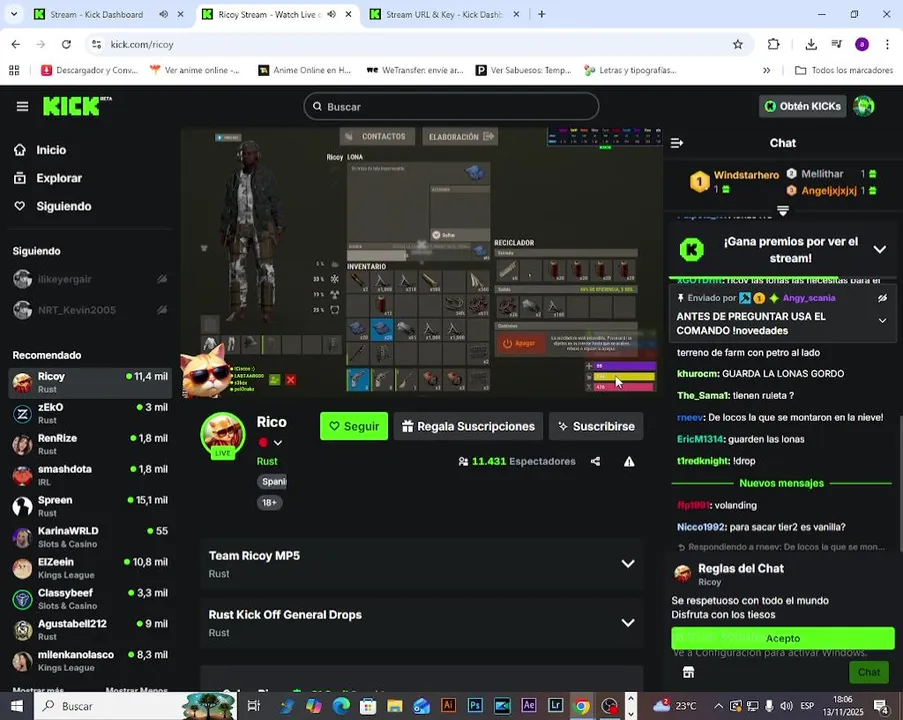The height and width of the screenshot is (720, 903).
Task: Expand the Gana premios por ver el stream banner
Action: pyautogui.click(x=879, y=249)
